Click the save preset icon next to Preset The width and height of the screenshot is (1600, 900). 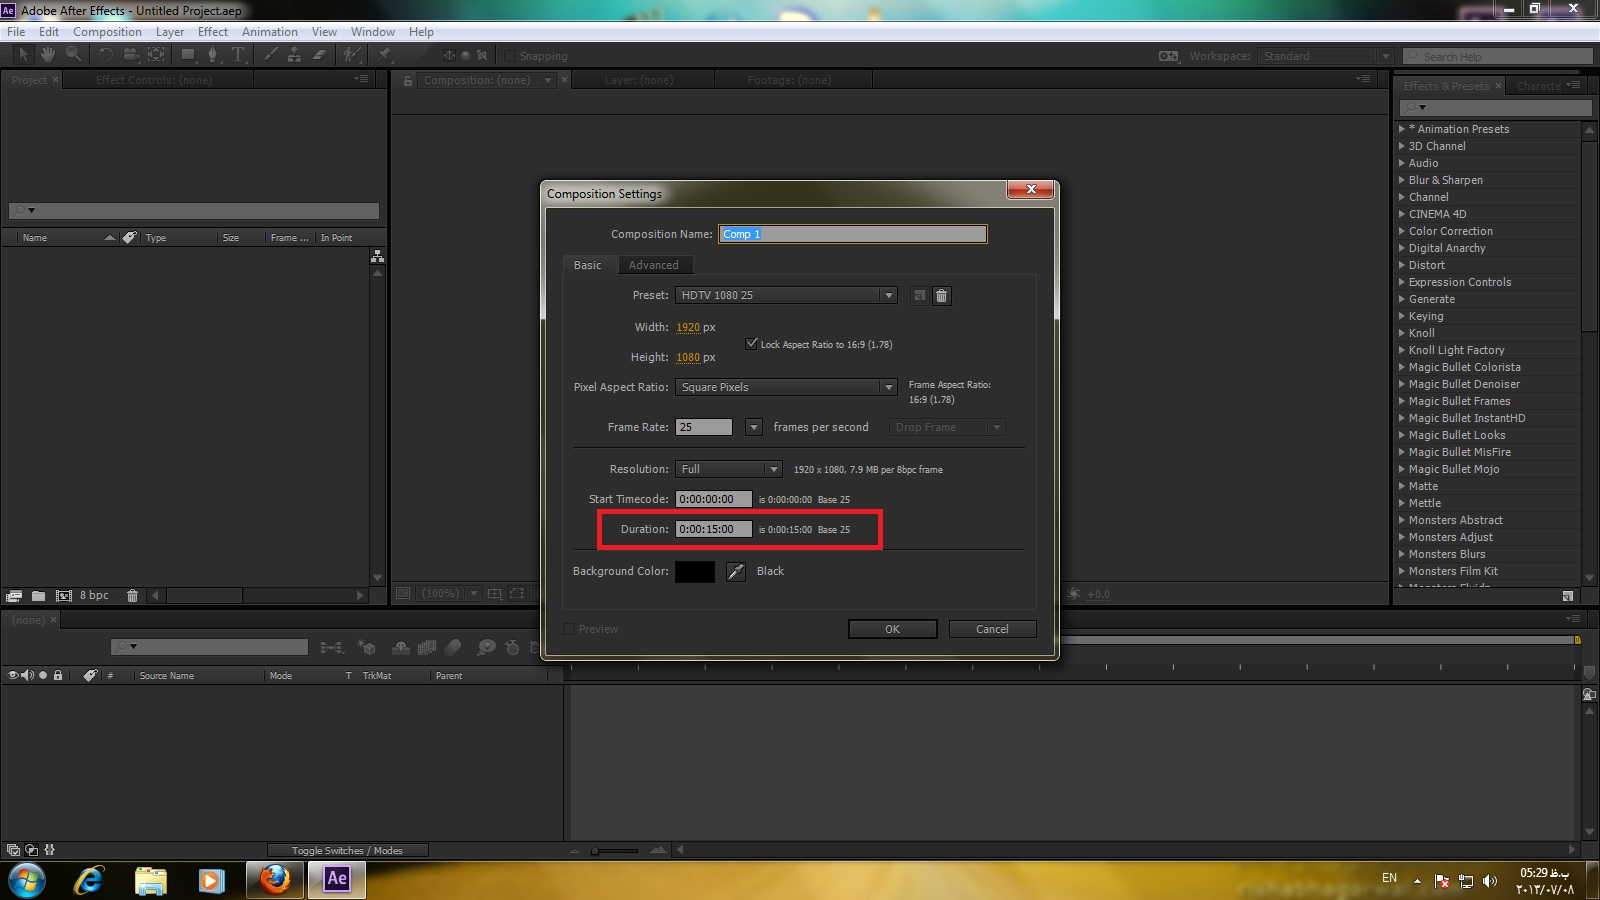(919, 296)
